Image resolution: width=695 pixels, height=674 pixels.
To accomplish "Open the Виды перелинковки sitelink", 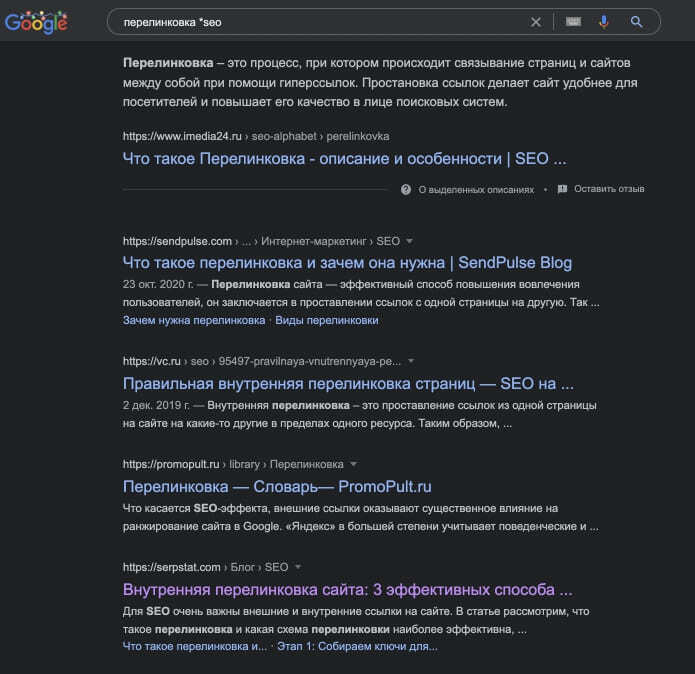I will point(327,320).
